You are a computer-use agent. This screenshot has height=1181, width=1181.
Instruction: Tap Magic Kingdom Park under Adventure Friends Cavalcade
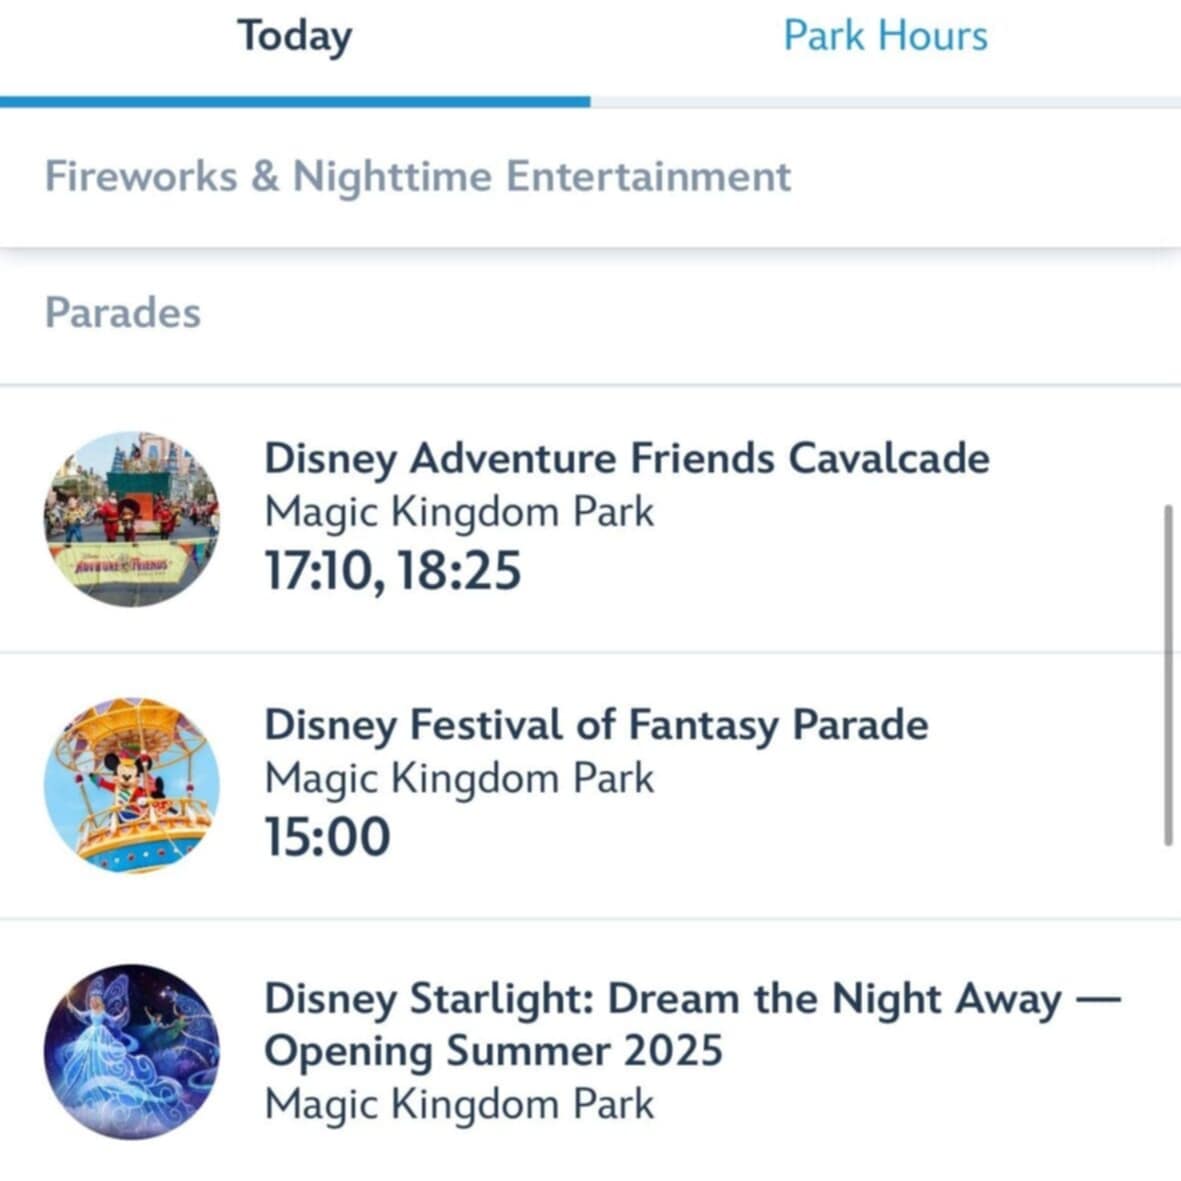coord(459,513)
